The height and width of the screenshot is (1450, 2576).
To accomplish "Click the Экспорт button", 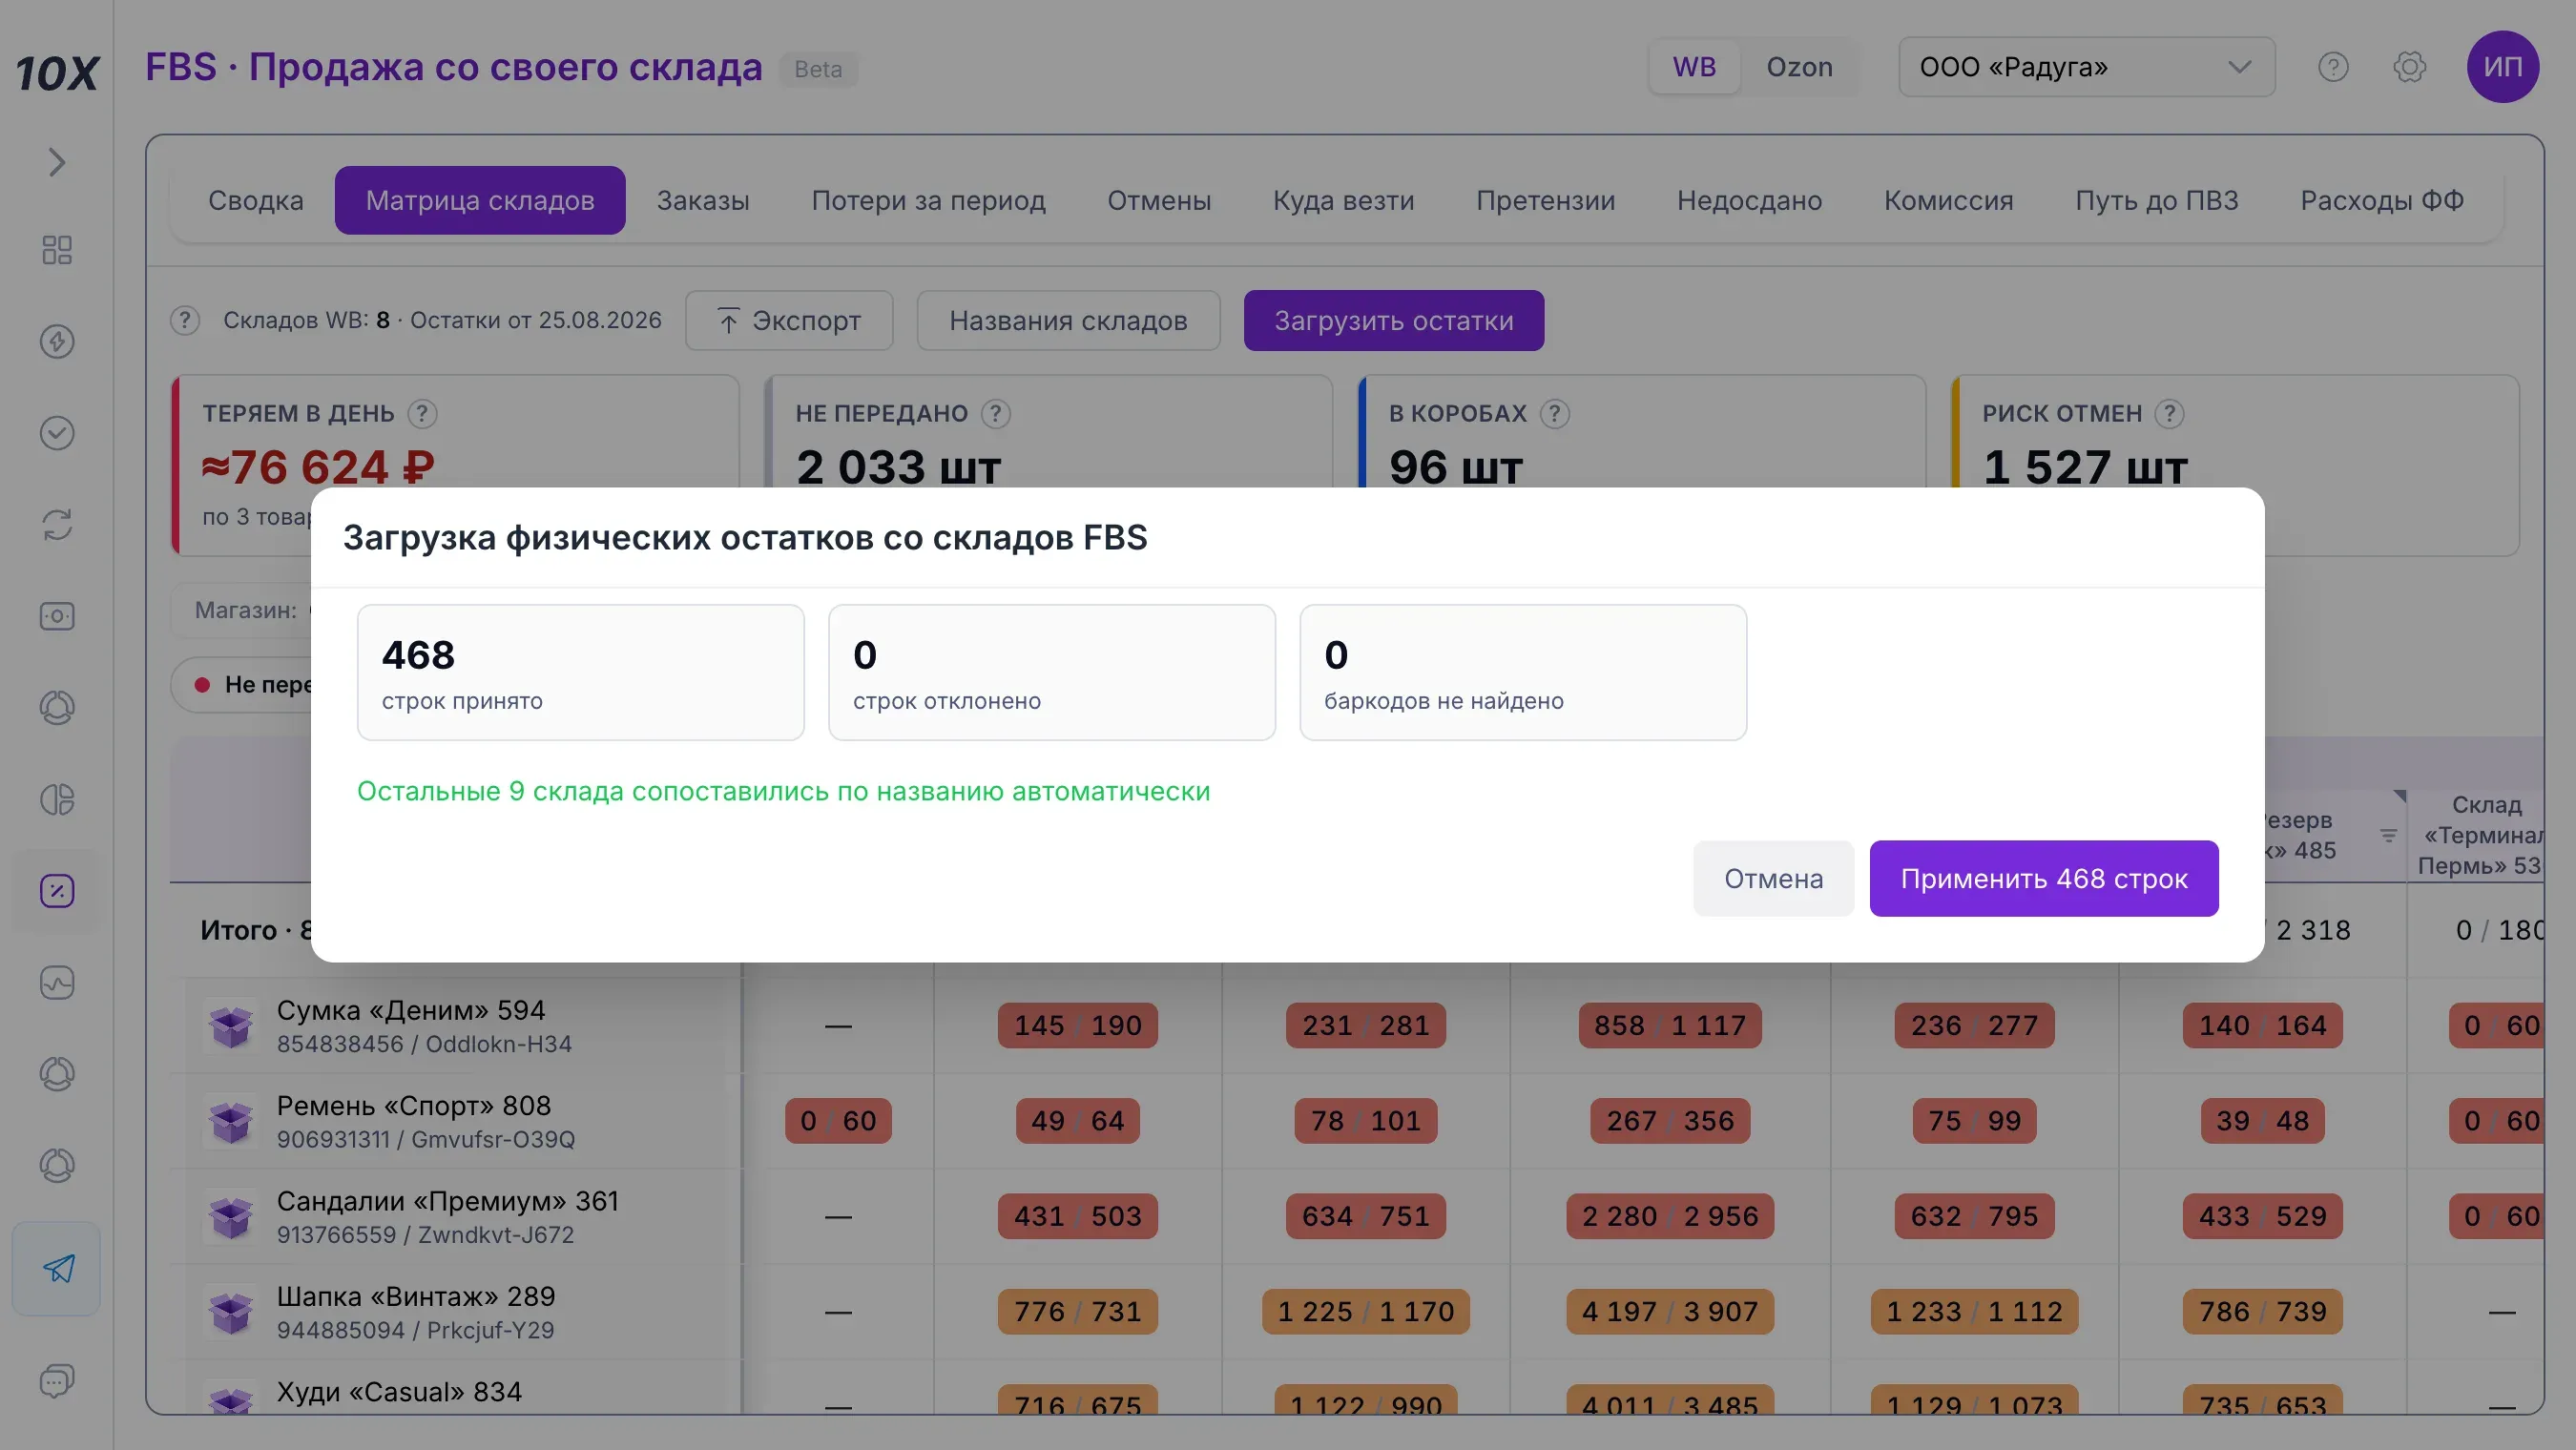I will pyautogui.click(x=789, y=320).
